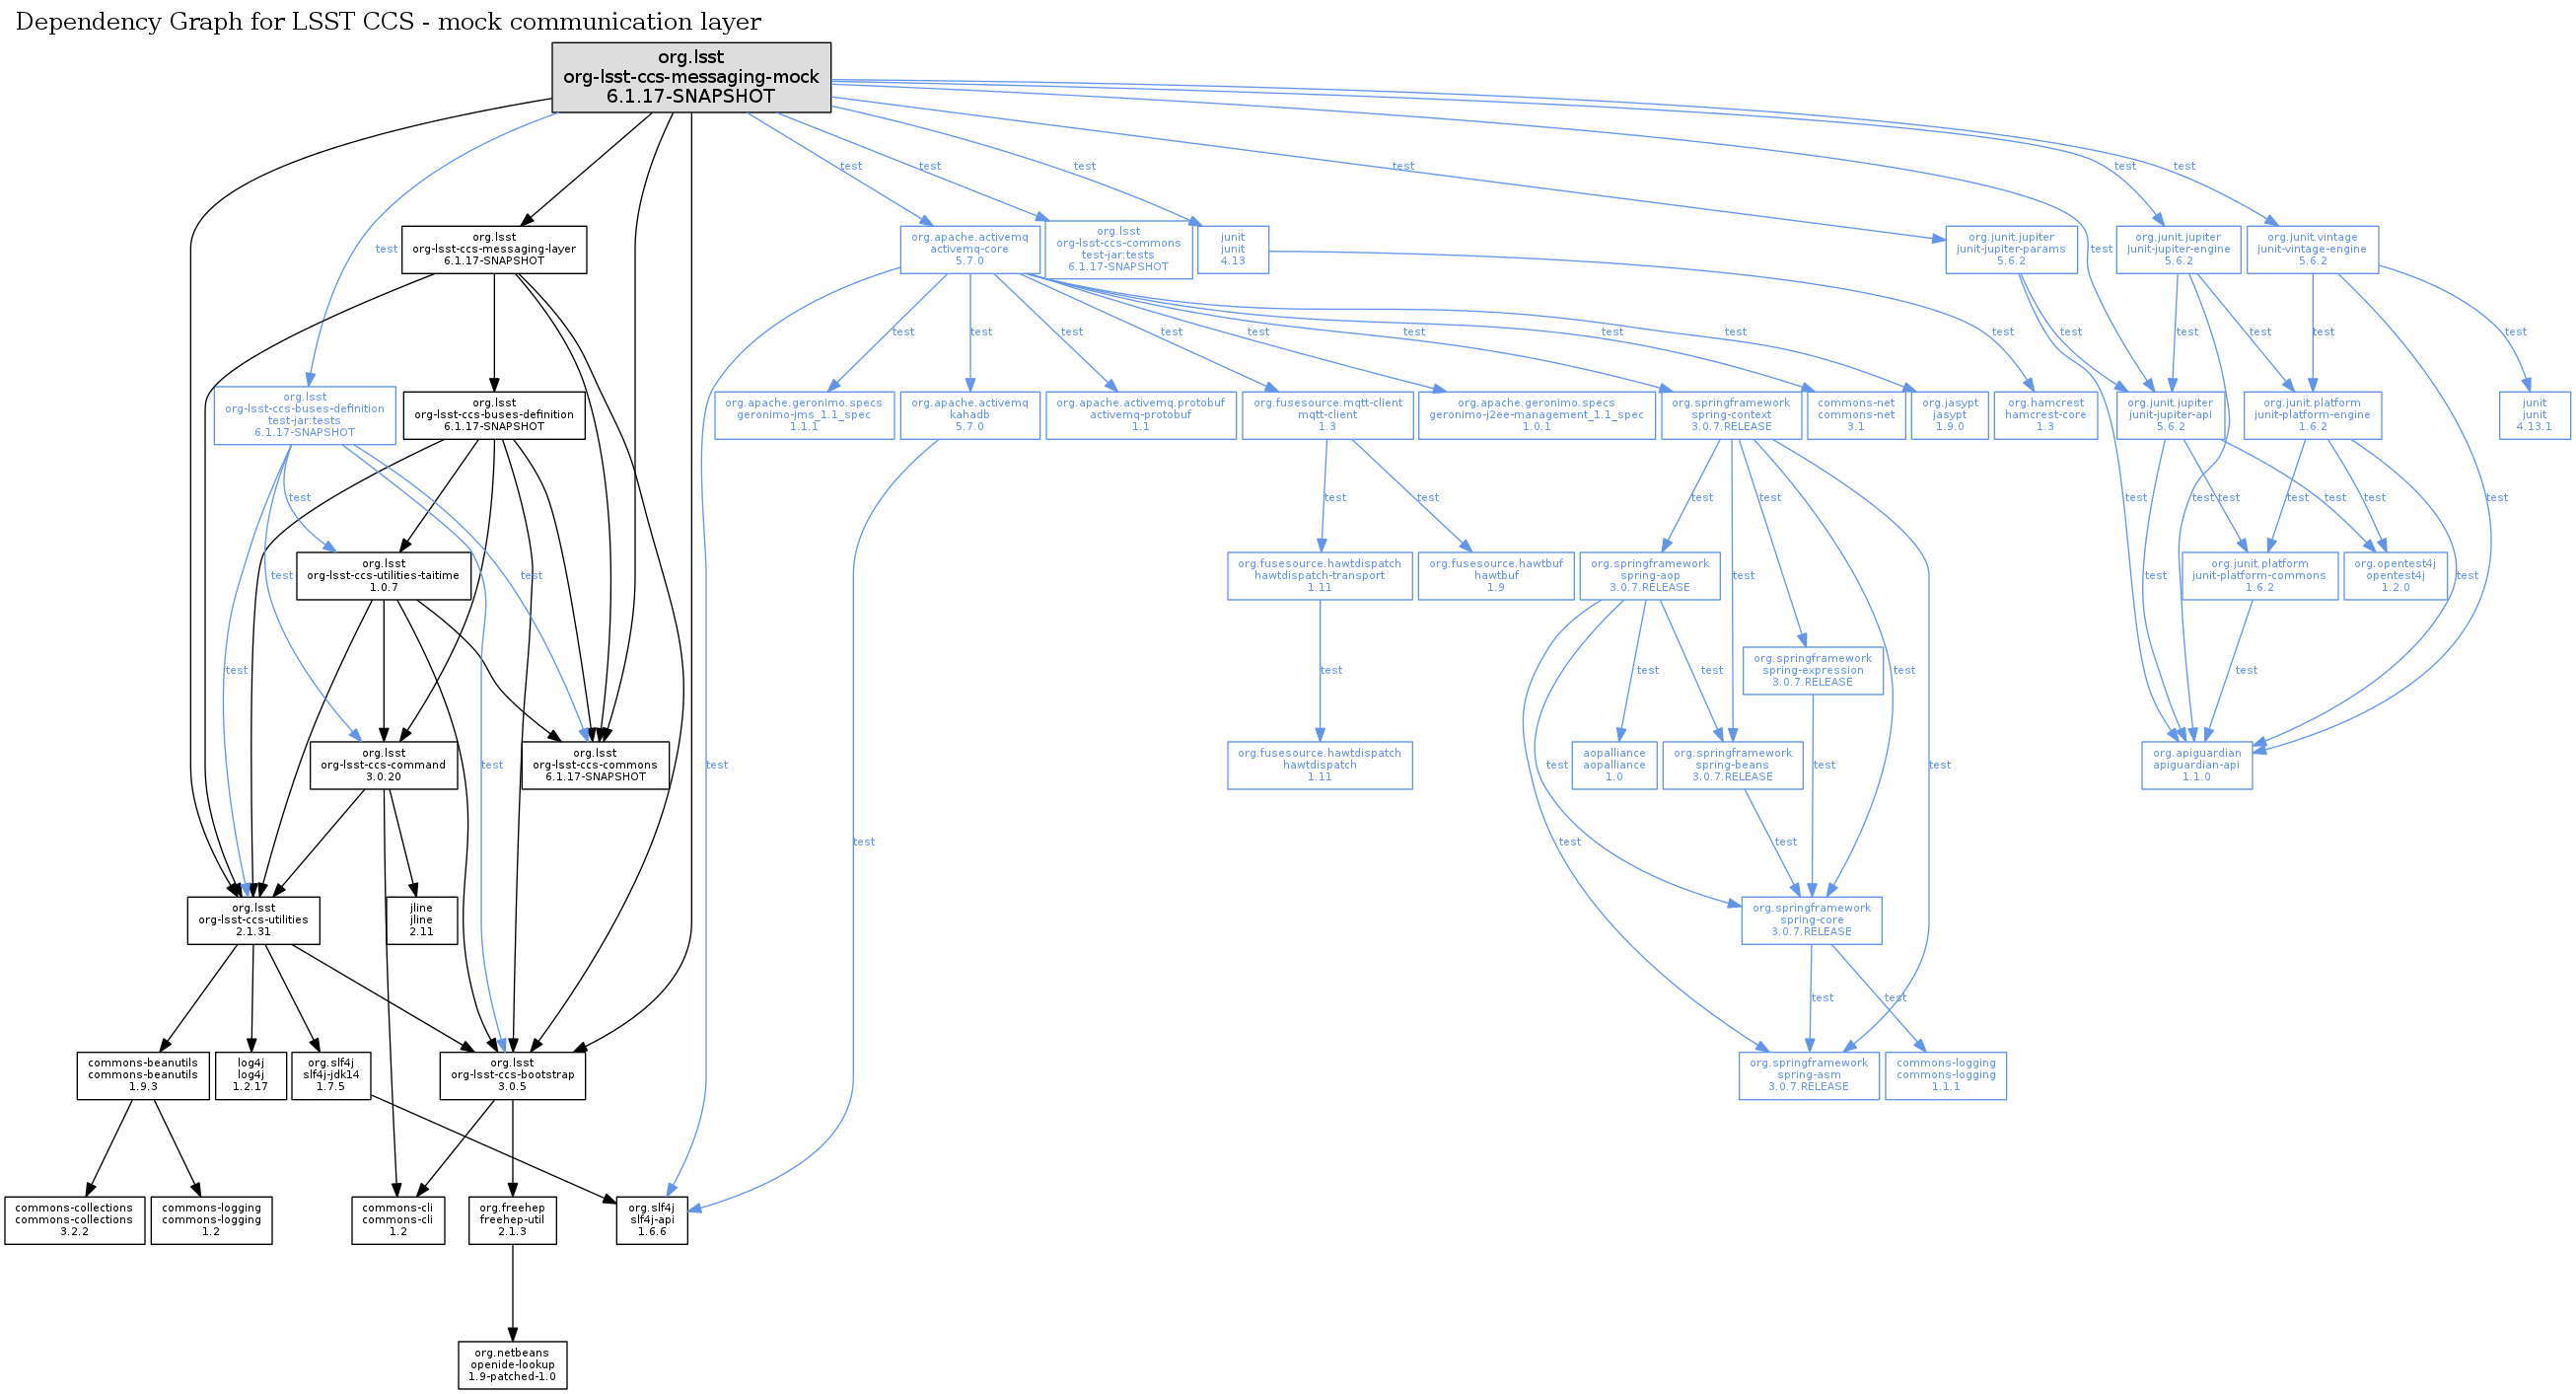Select the org-lsst-ccs-messaging-layer node
The image size is (2576, 1394).
[494, 250]
